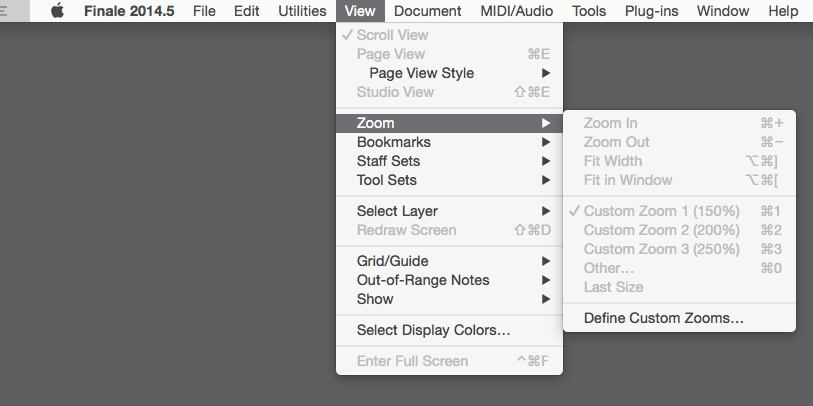Viewport: 813px width, 406px height.
Task: Click Define Custom Zooms… entry
Action: pos(664,318)
